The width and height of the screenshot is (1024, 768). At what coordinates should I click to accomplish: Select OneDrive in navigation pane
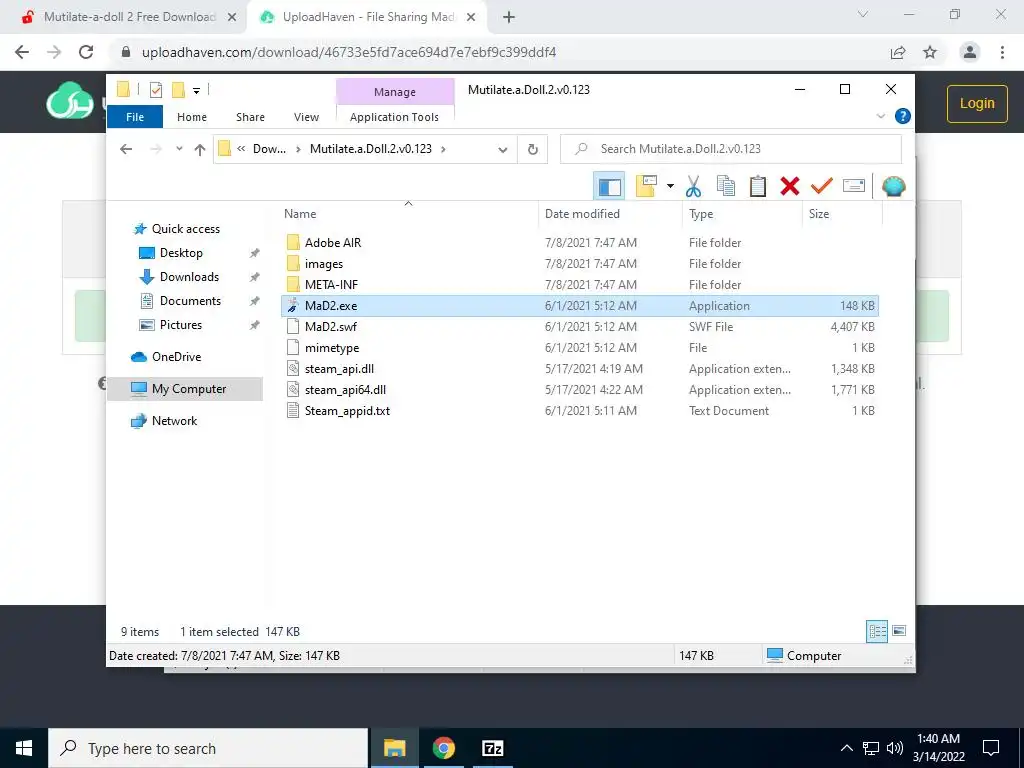(x=176, y=357)
